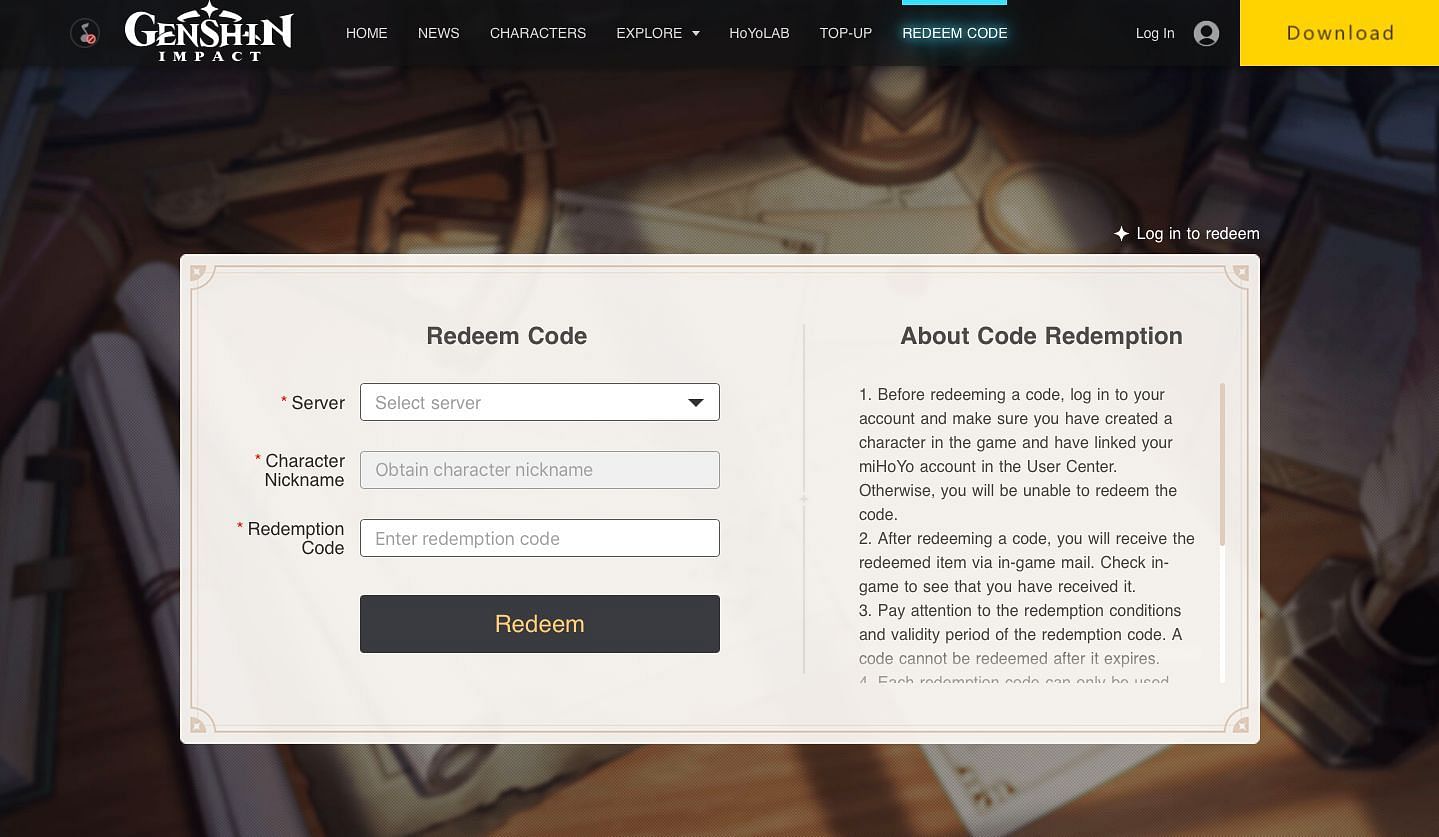The width and height of the screenshot is (1439, 837).
Task: Click the Log in to redeem link
Action: coord(1198,233)
